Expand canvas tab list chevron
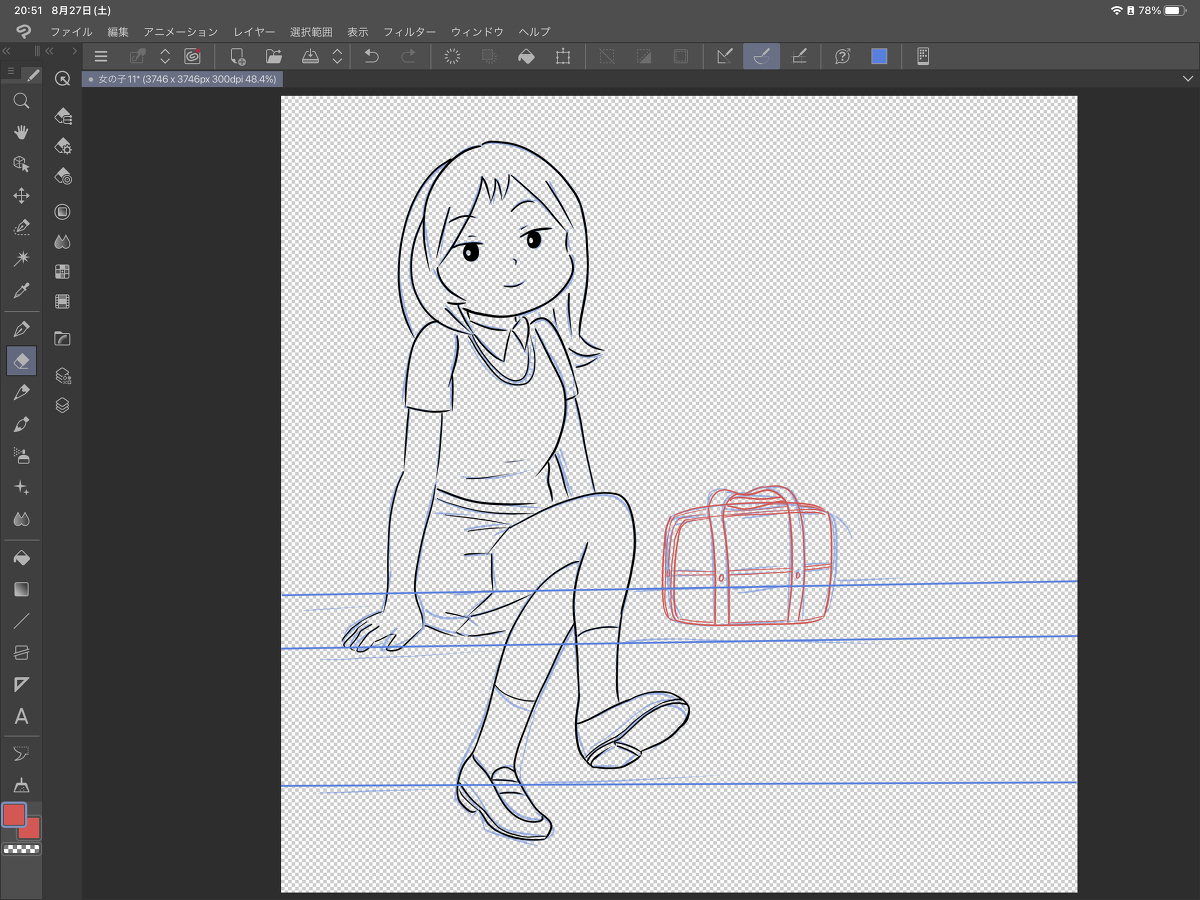 (x=1187, y=78)
